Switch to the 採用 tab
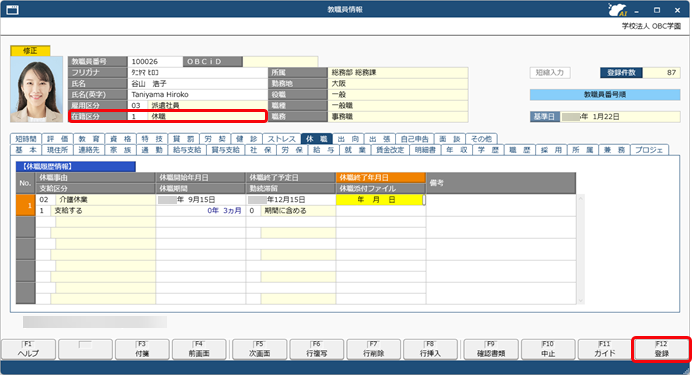Screen dimensions: 692x375 [551, 150]
